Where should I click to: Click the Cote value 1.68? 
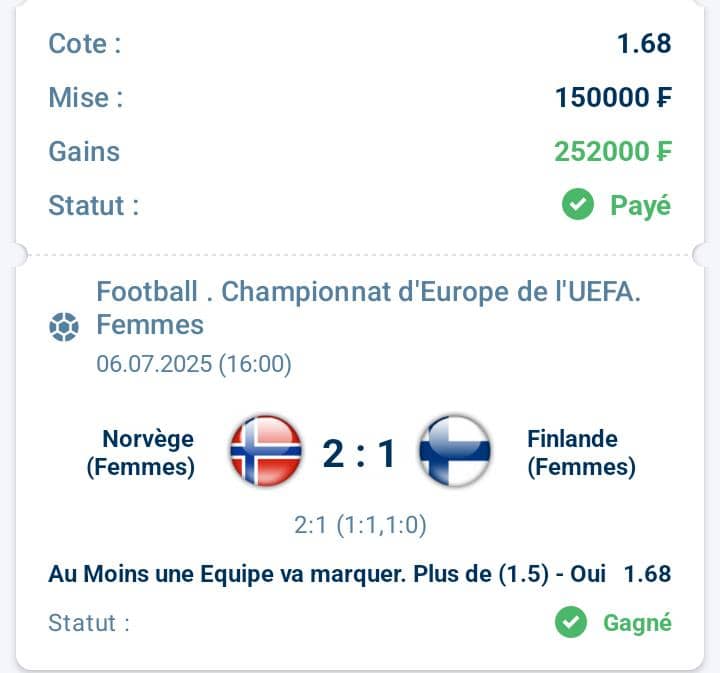644,44
